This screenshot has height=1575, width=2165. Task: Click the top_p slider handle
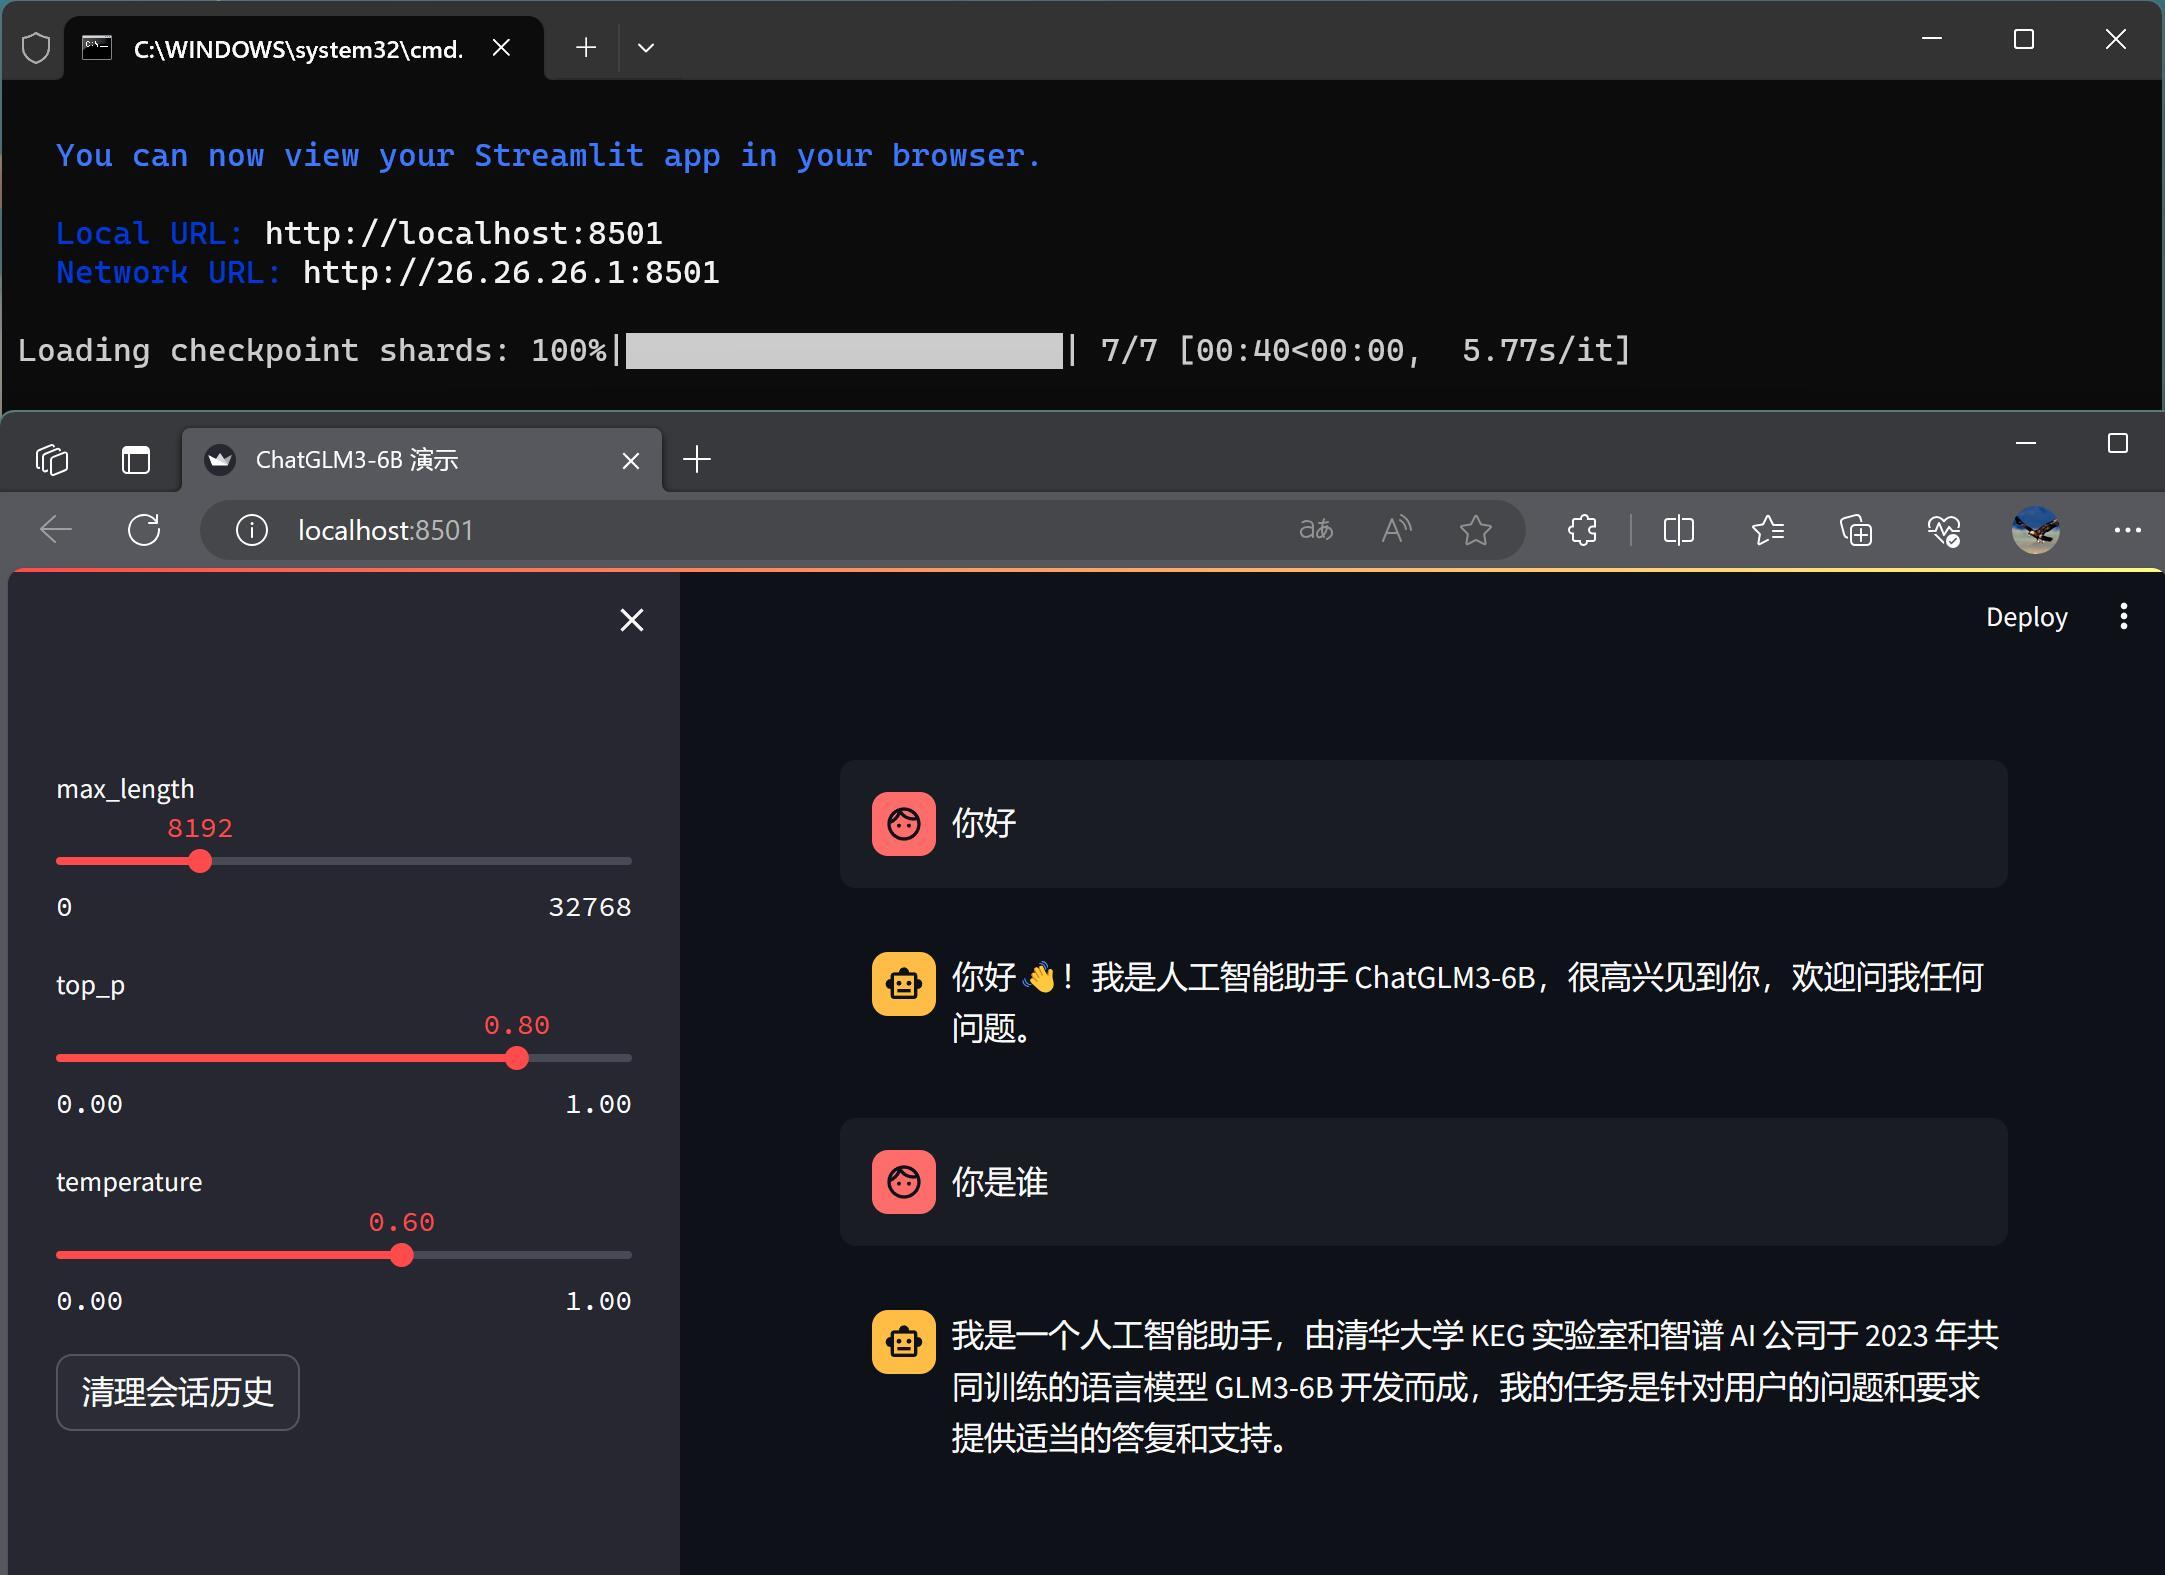516,1058
